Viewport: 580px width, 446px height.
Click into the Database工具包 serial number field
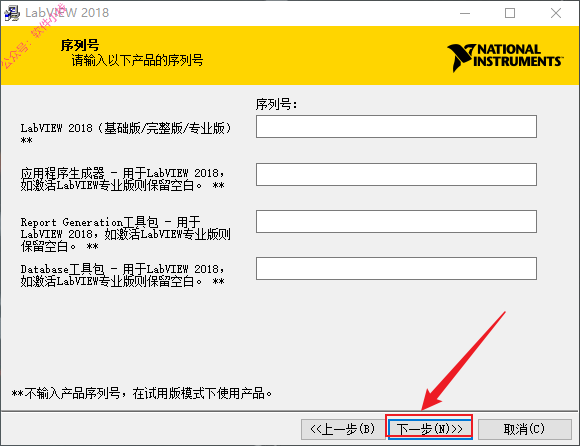396,268
